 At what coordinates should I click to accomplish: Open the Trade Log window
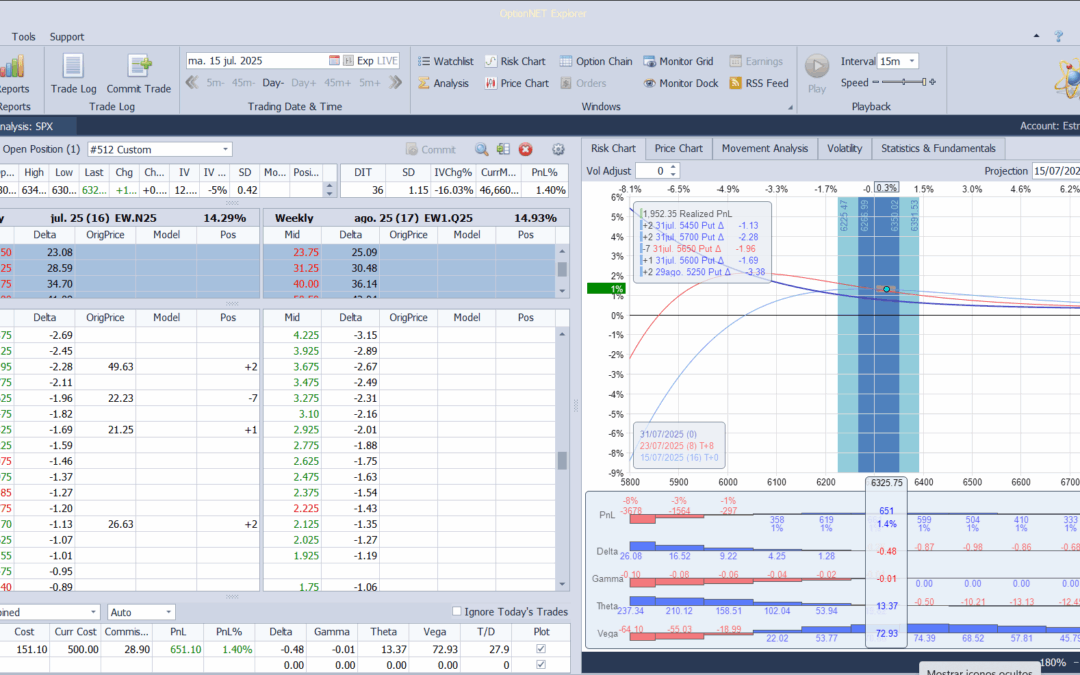coord(73,74)
